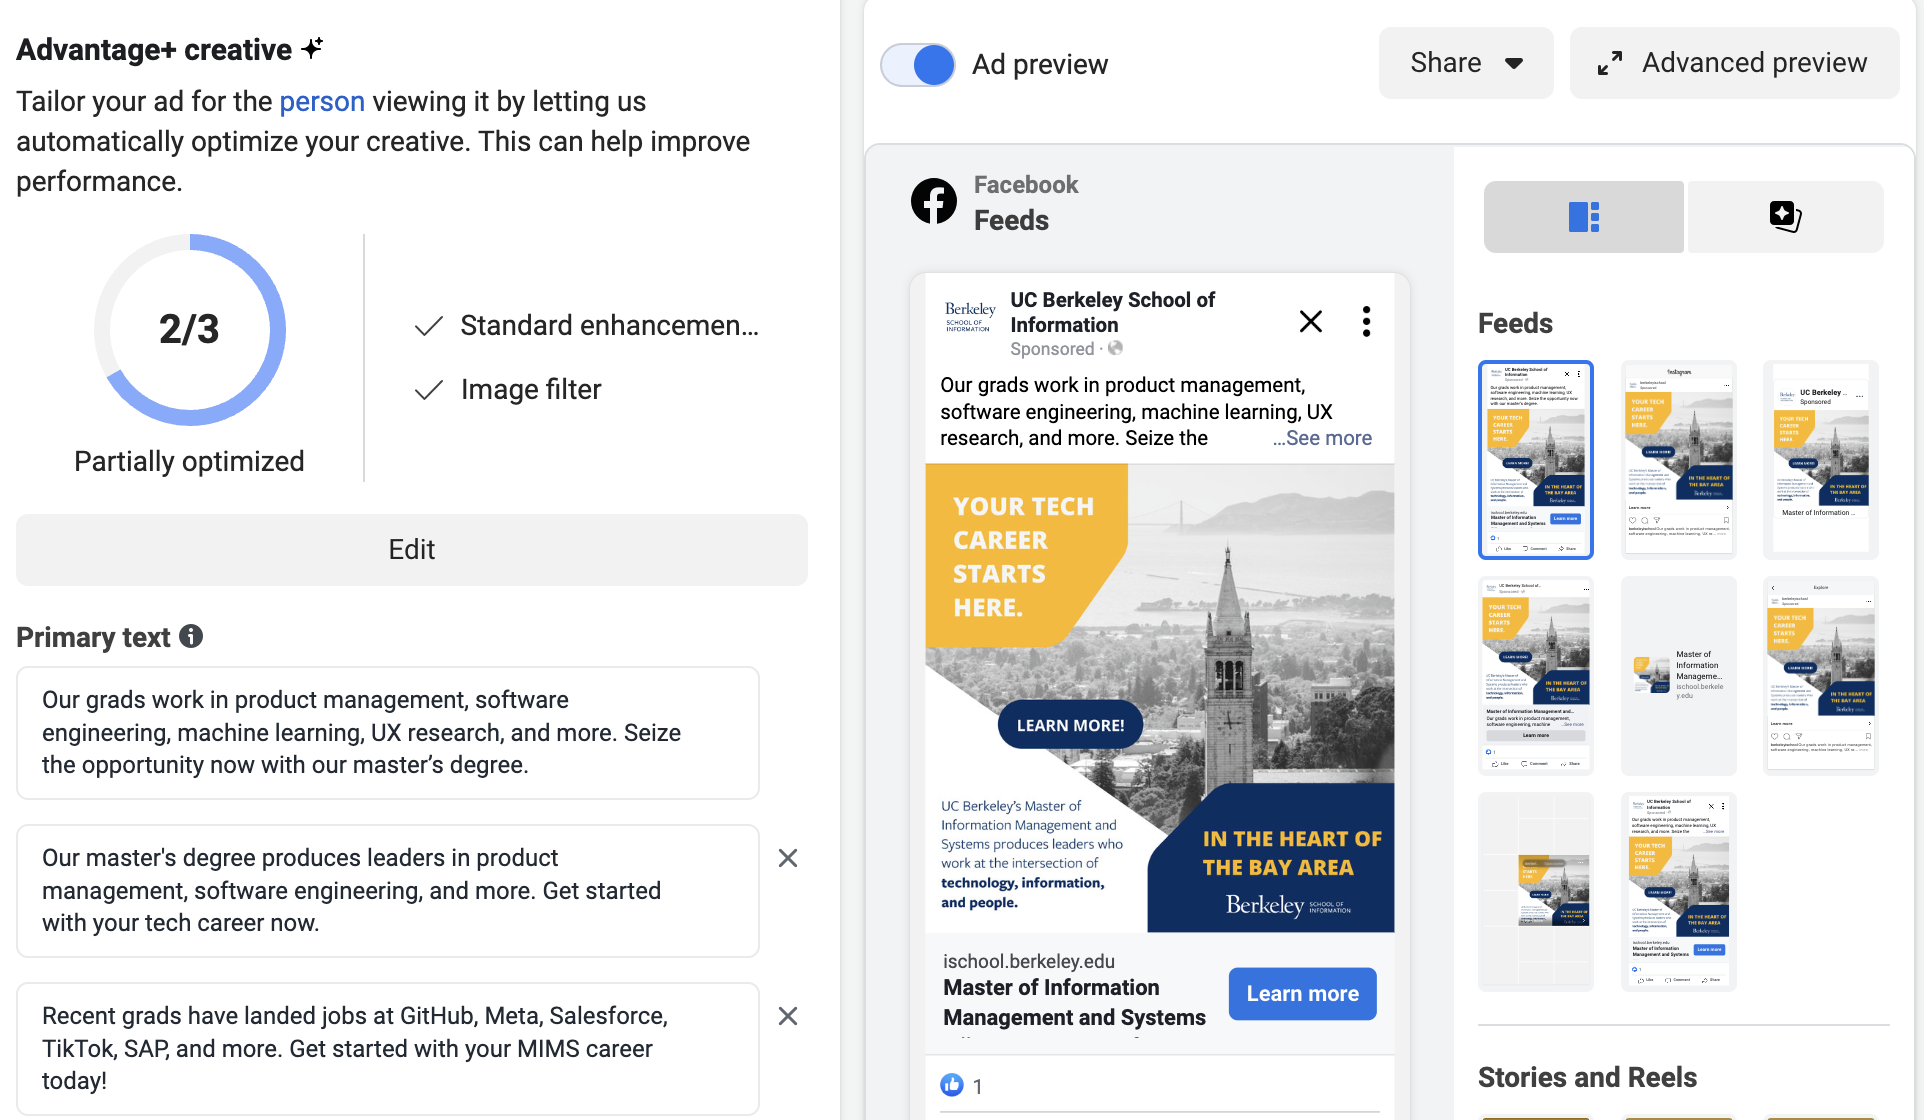Click the thumbs-up like reaction icon
The width and height of the screenshot is (1924, 1120).
[952, 1085]
